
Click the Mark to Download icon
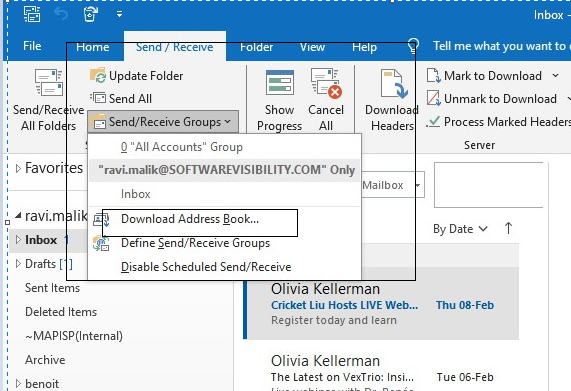coord(434,76)
